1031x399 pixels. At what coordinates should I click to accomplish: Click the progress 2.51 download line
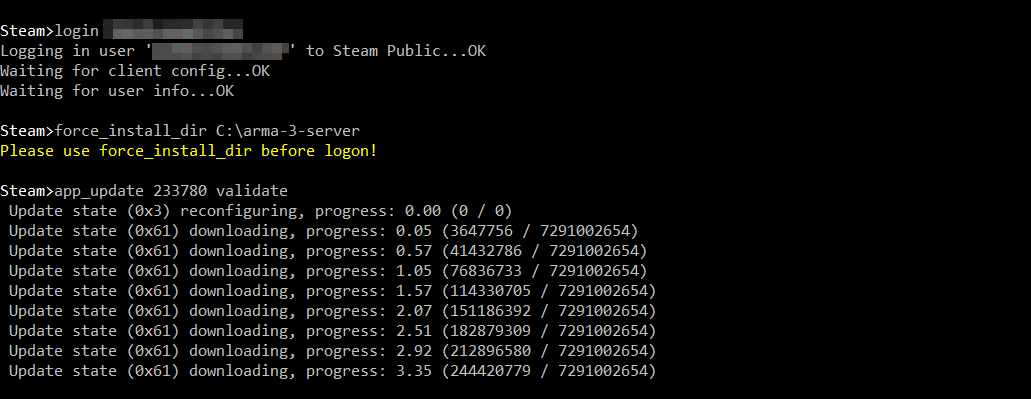click(x=333, y=331)
